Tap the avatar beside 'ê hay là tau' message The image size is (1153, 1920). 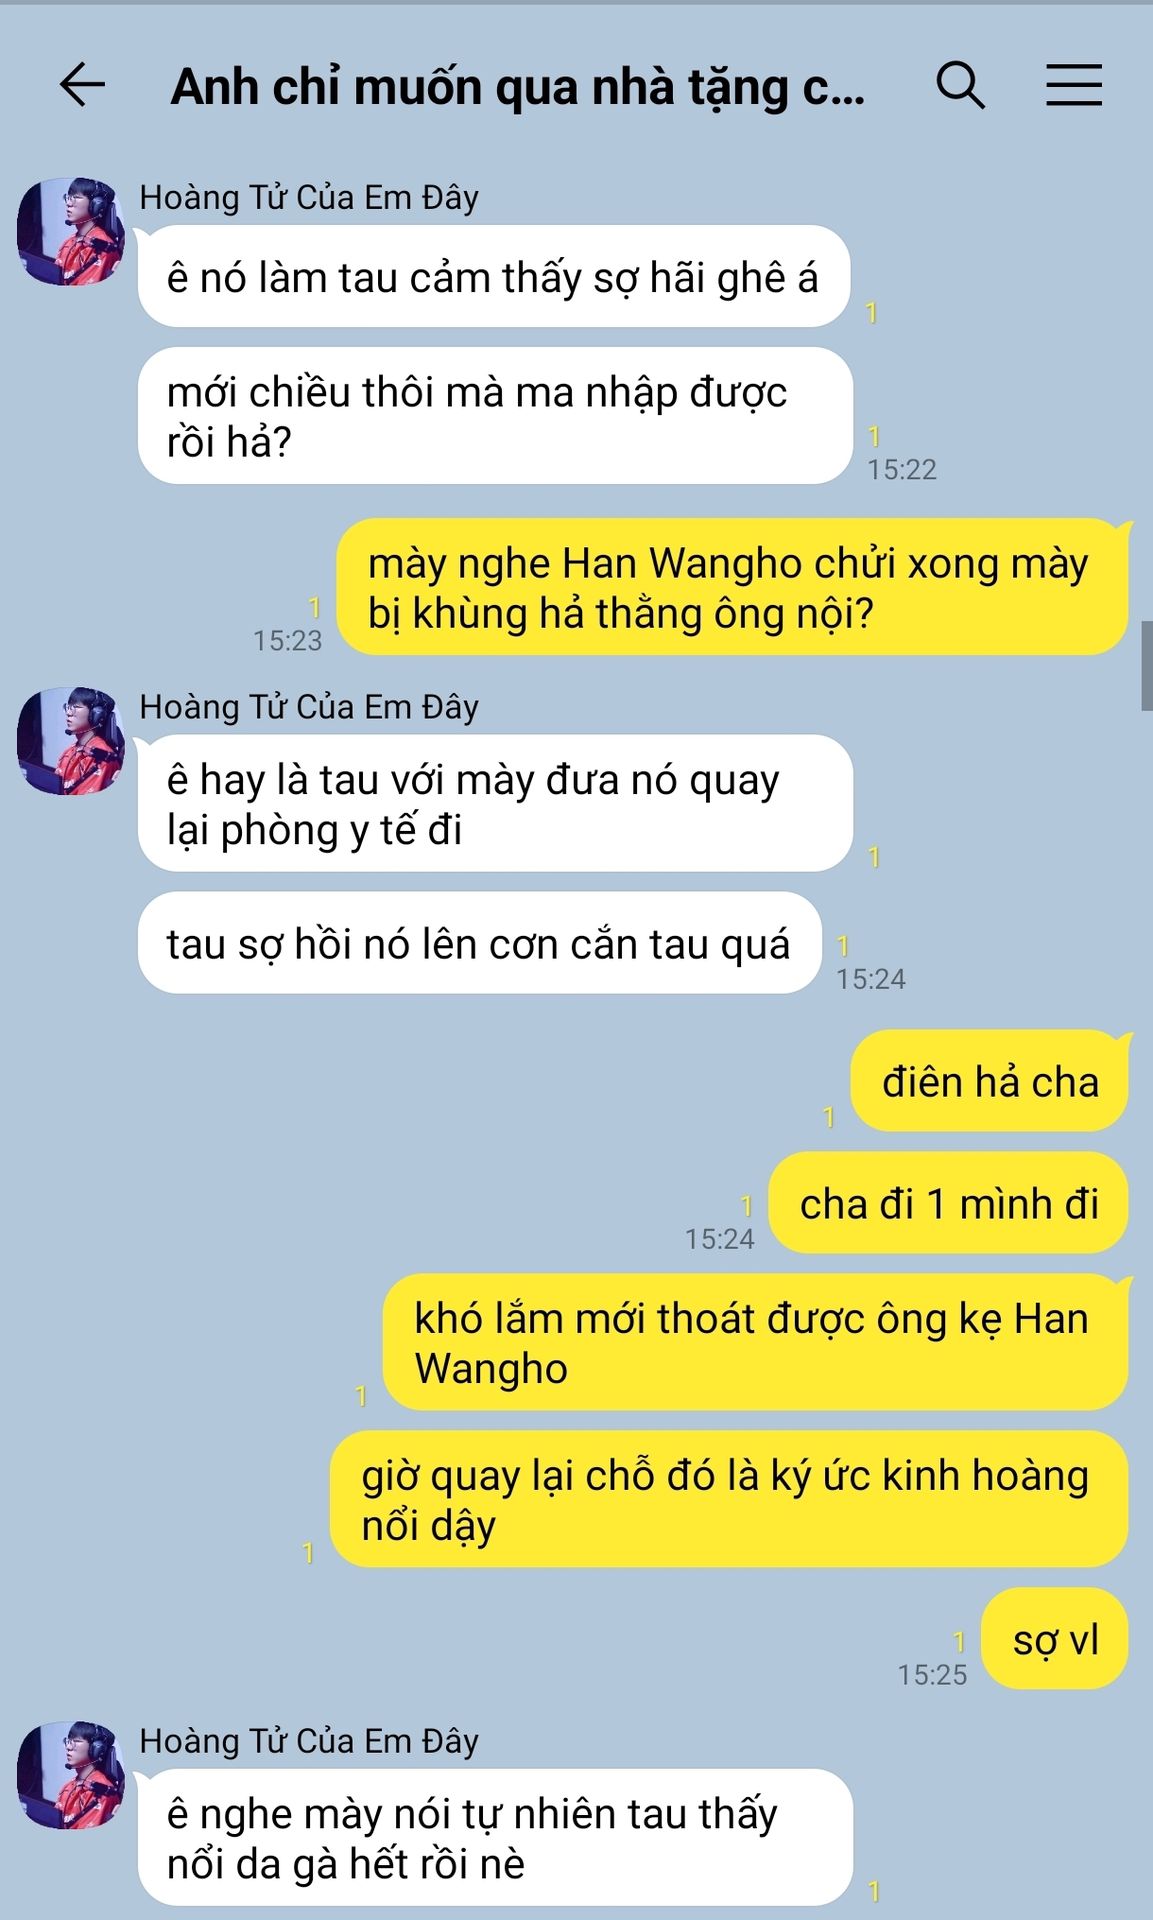coord(71,741)
